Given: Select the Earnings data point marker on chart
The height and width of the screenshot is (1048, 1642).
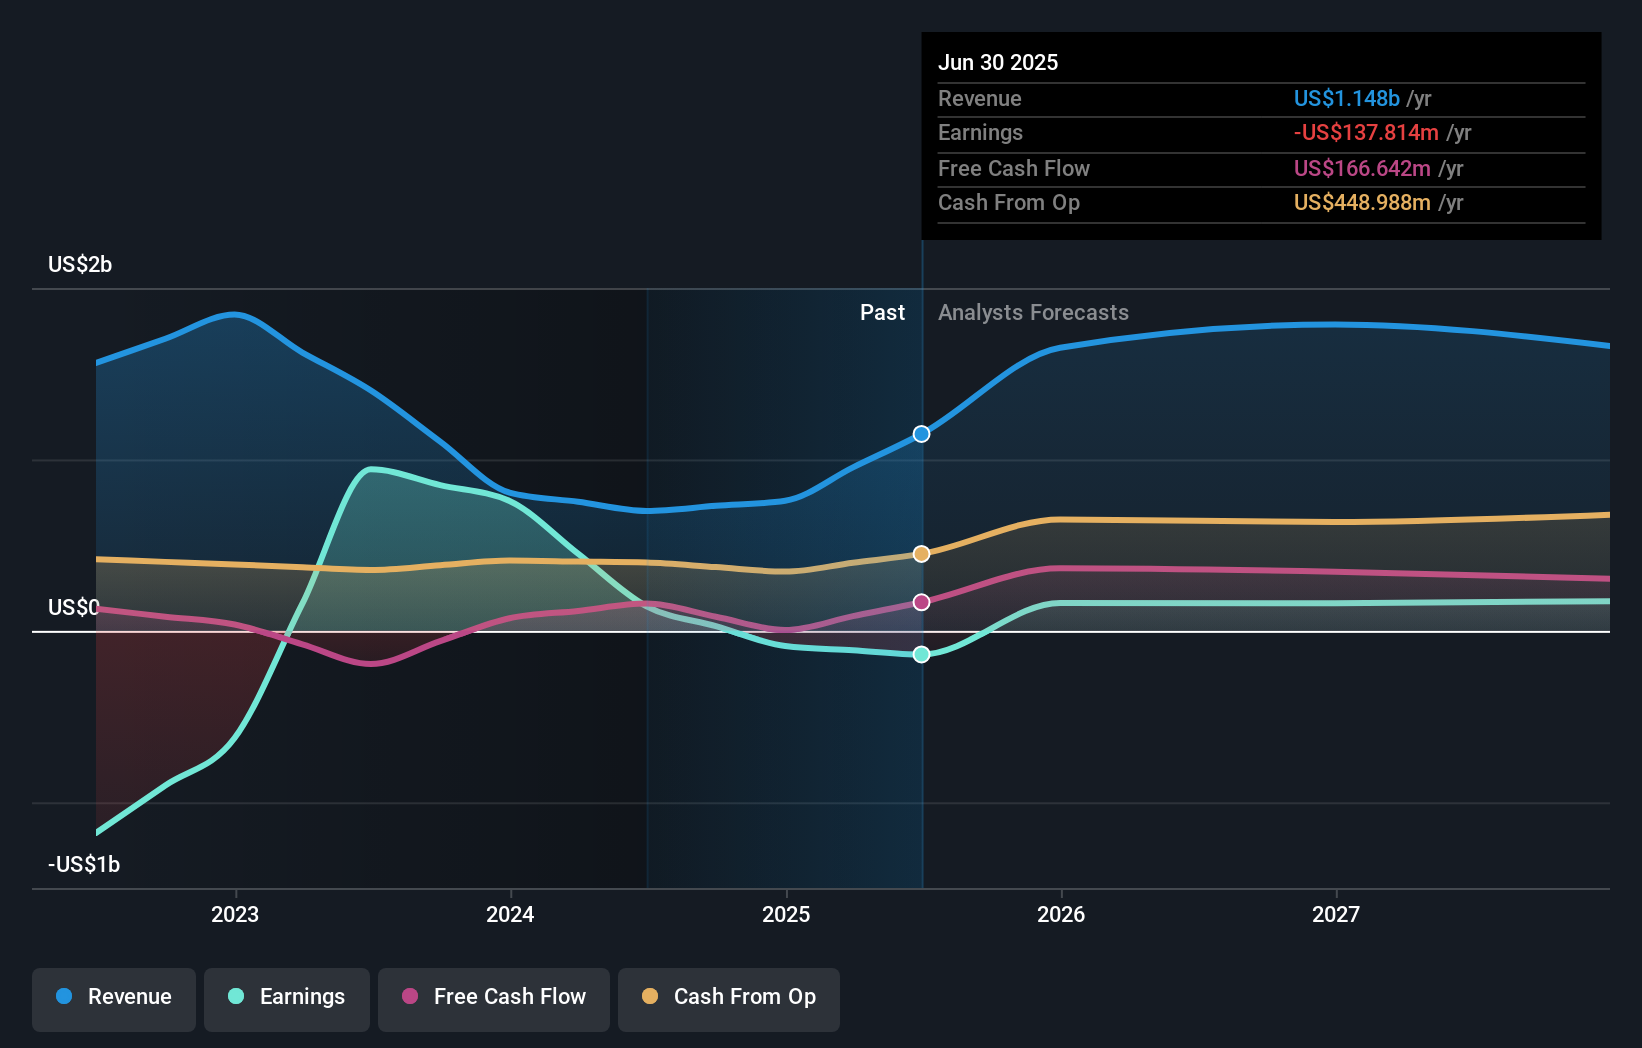Looking at the screenshot, I should pos(921,655).
